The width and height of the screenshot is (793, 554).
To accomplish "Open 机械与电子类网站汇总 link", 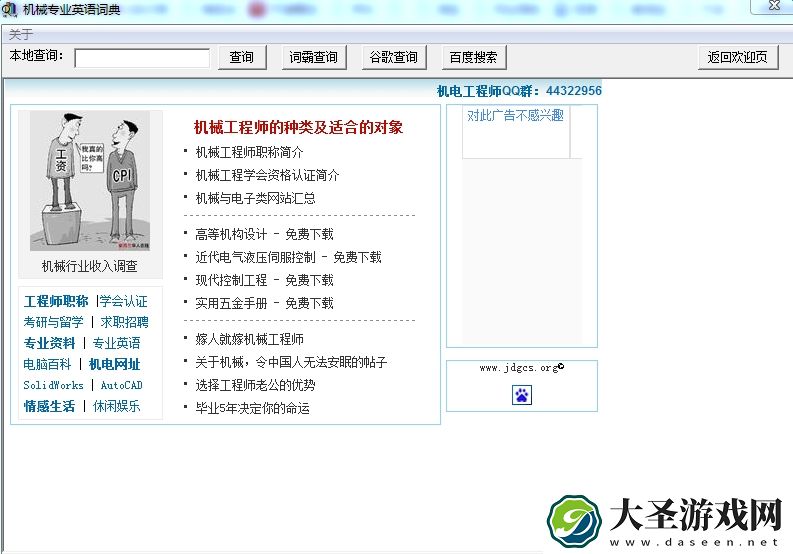I will pos(255,198).
